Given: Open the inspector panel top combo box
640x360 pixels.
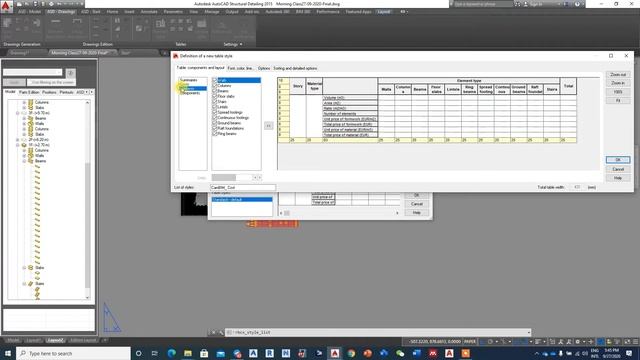Looking at the screenshot, I should pos(33,73).
